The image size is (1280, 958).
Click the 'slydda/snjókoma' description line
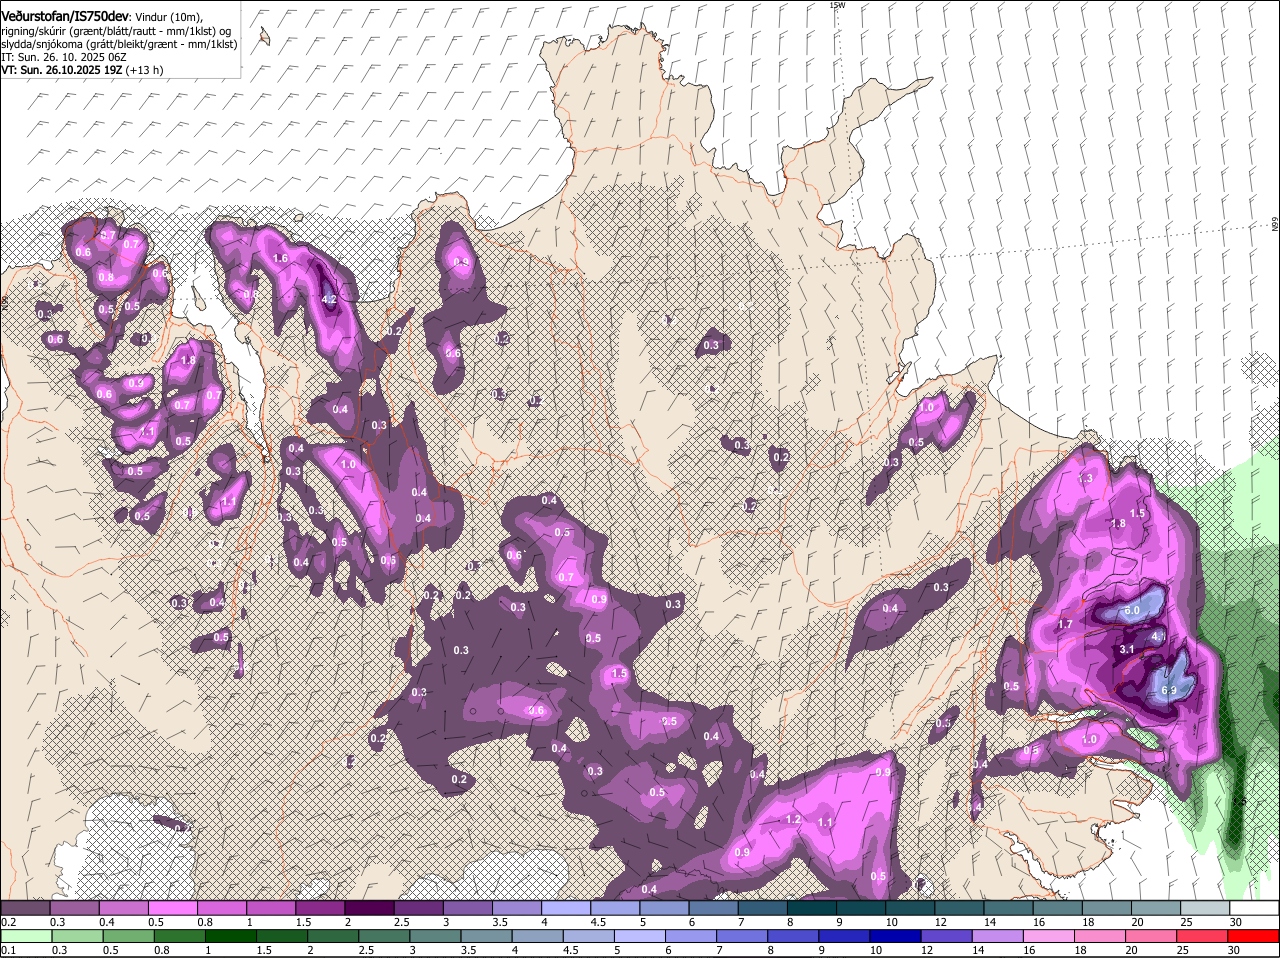[119, 44]
